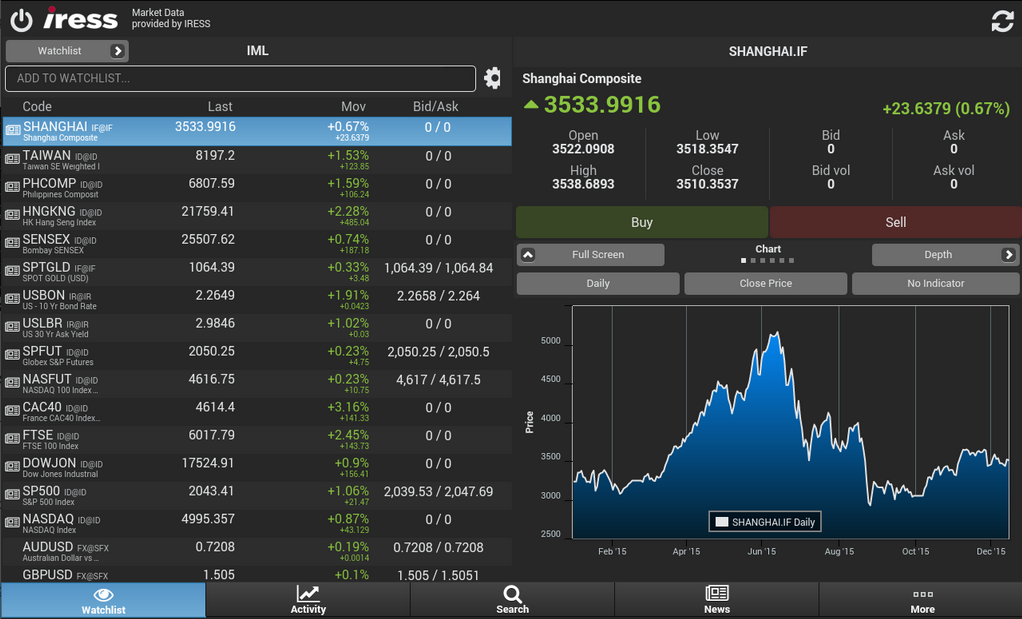Screen dimensions: 1022x619
Task: Click the news icon beside USBON row
Action: [x=12, y=298]
